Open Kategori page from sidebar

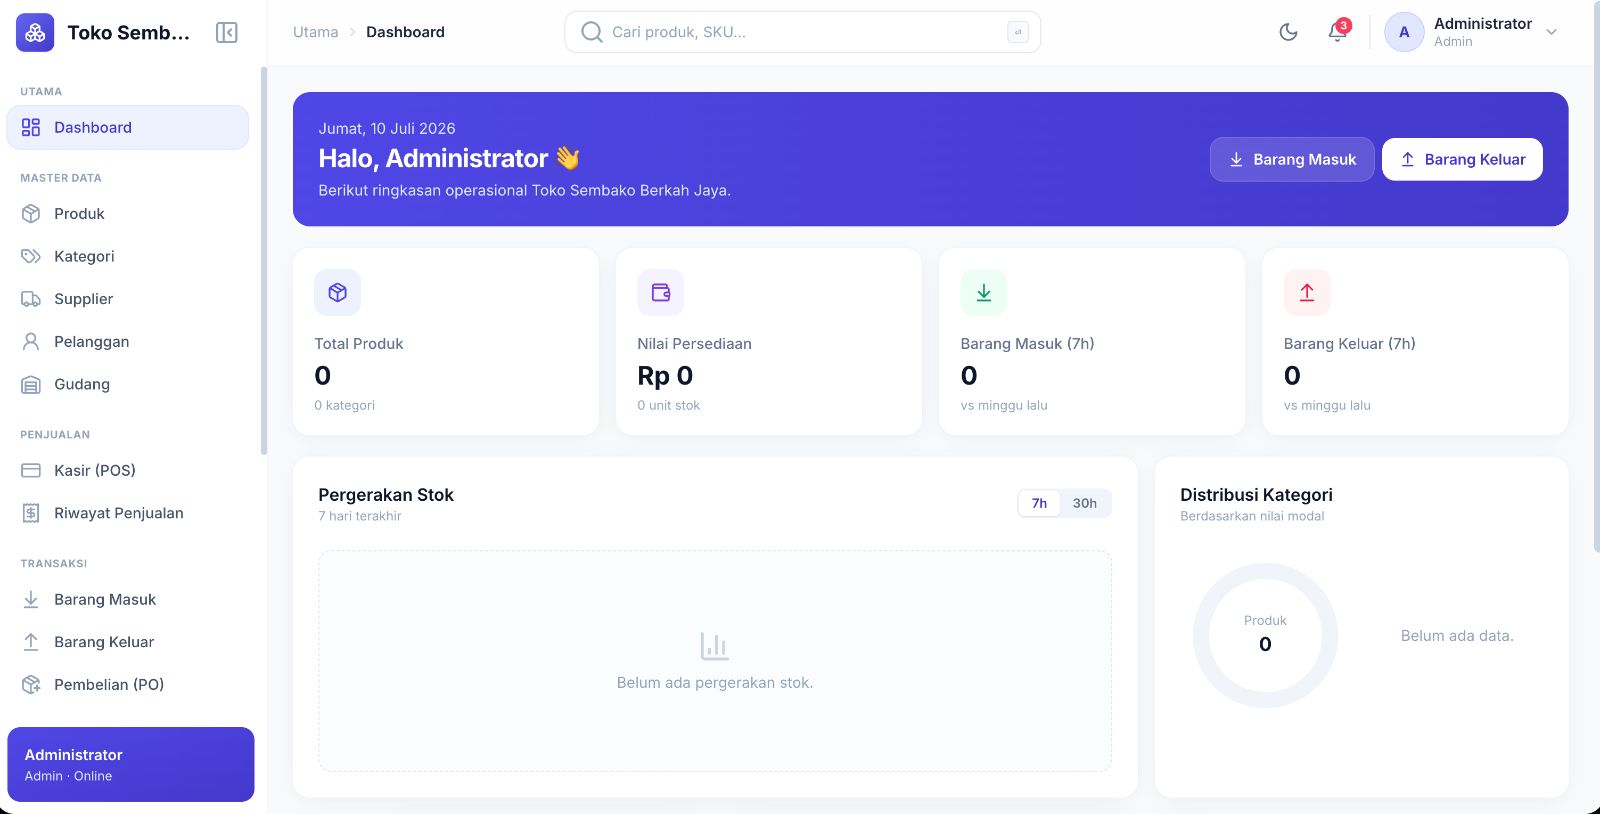coord(127,256)
